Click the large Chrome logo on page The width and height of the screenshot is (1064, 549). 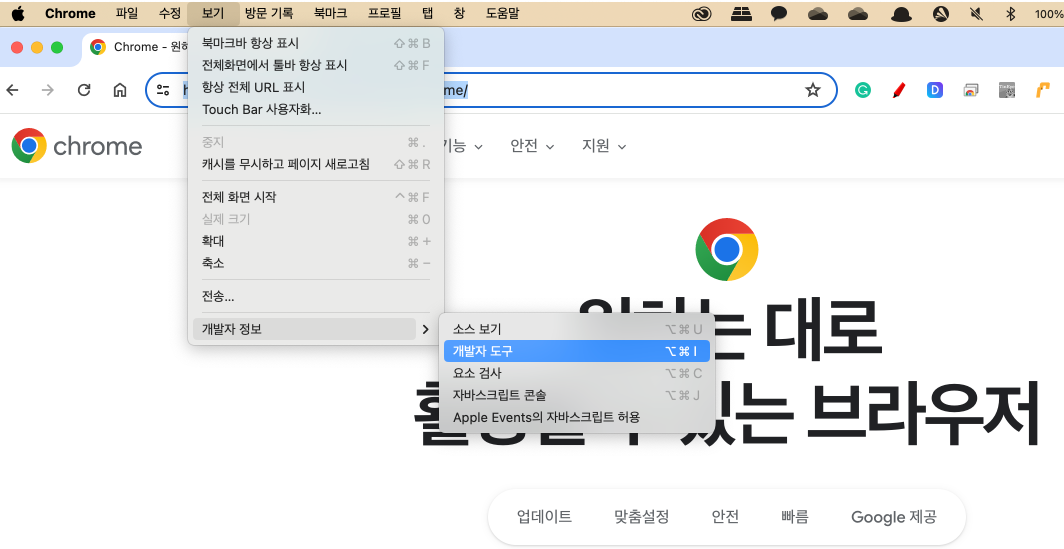(727, 250)
